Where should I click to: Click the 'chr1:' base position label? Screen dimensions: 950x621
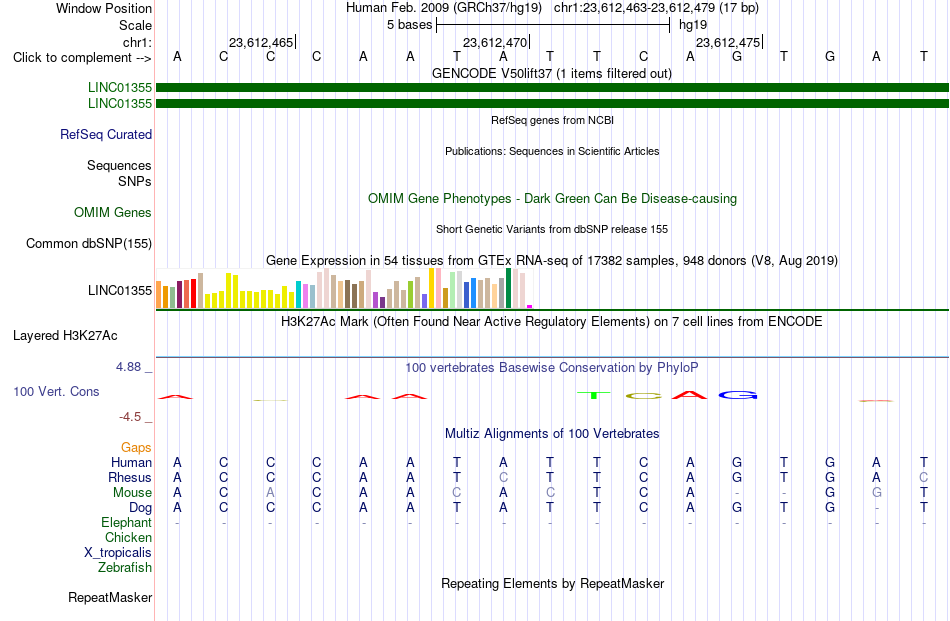pyautogui.click(x=137, y=42)
